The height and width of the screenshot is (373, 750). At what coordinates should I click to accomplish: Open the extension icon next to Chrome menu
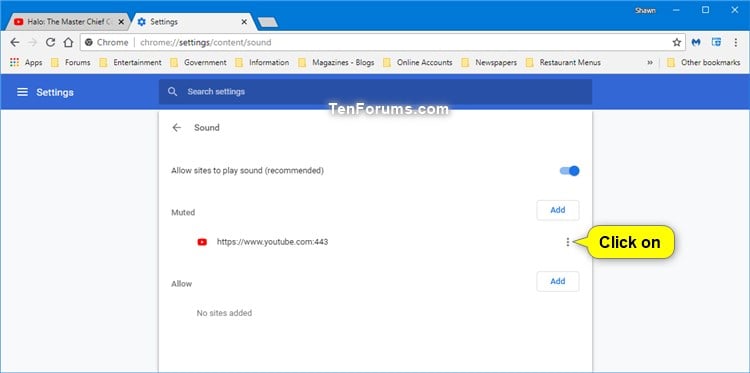pos(716,42)
